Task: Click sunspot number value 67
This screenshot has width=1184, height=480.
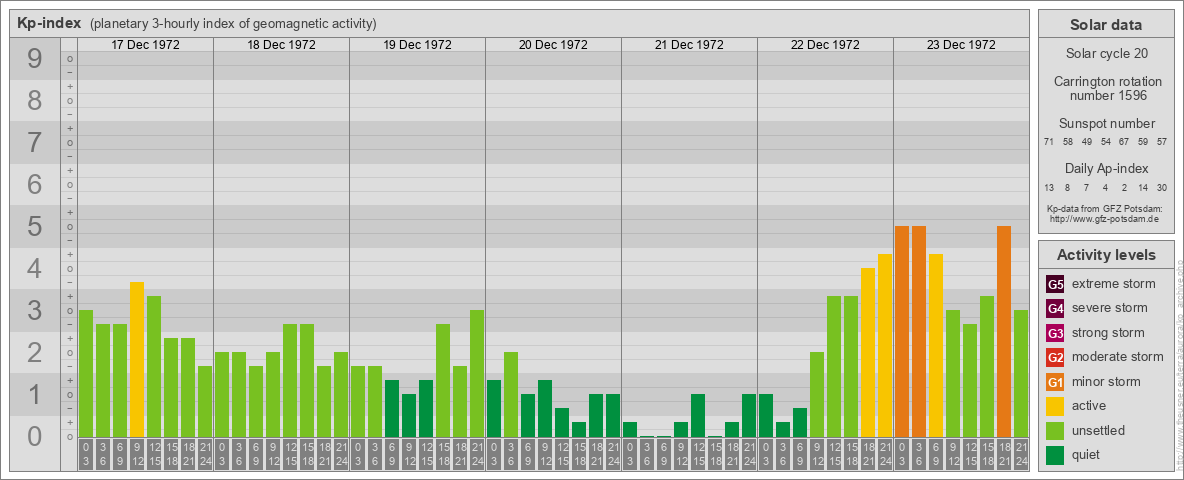Action: coord(1124,142)
